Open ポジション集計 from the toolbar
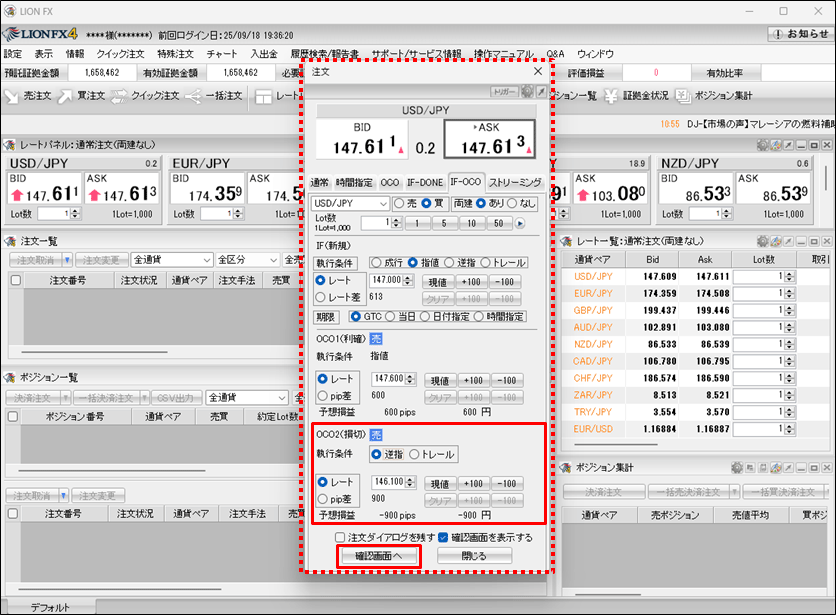 [718, 96]
